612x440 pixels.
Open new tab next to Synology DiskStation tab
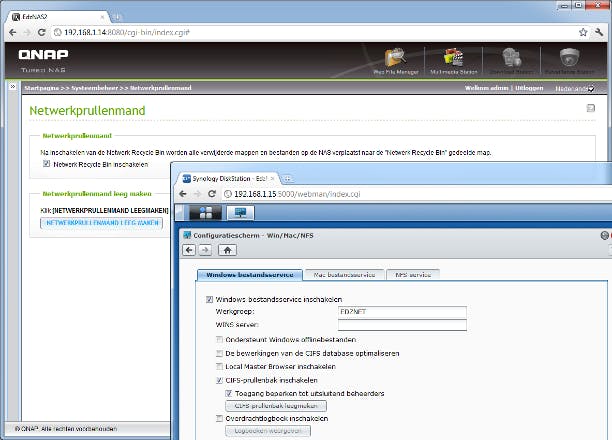[x=287, y=179]
